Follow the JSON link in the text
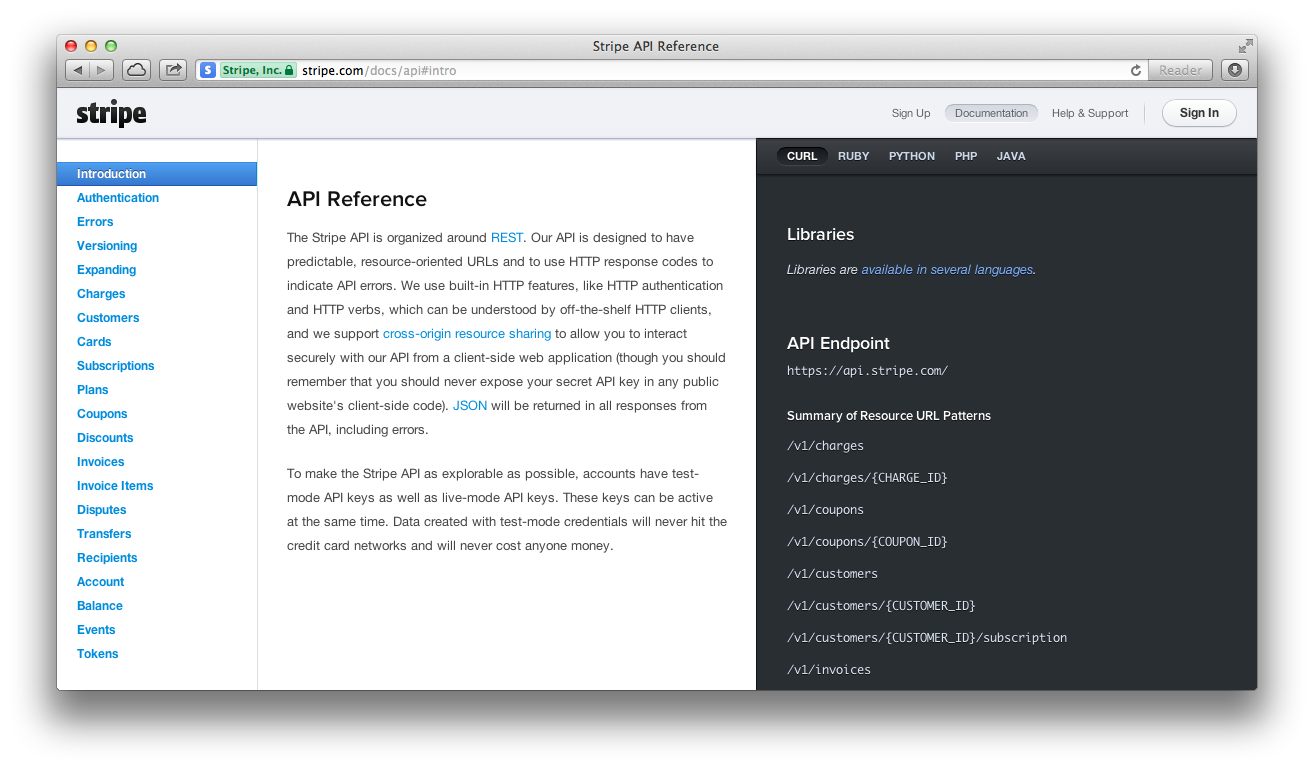 point(470,406)
